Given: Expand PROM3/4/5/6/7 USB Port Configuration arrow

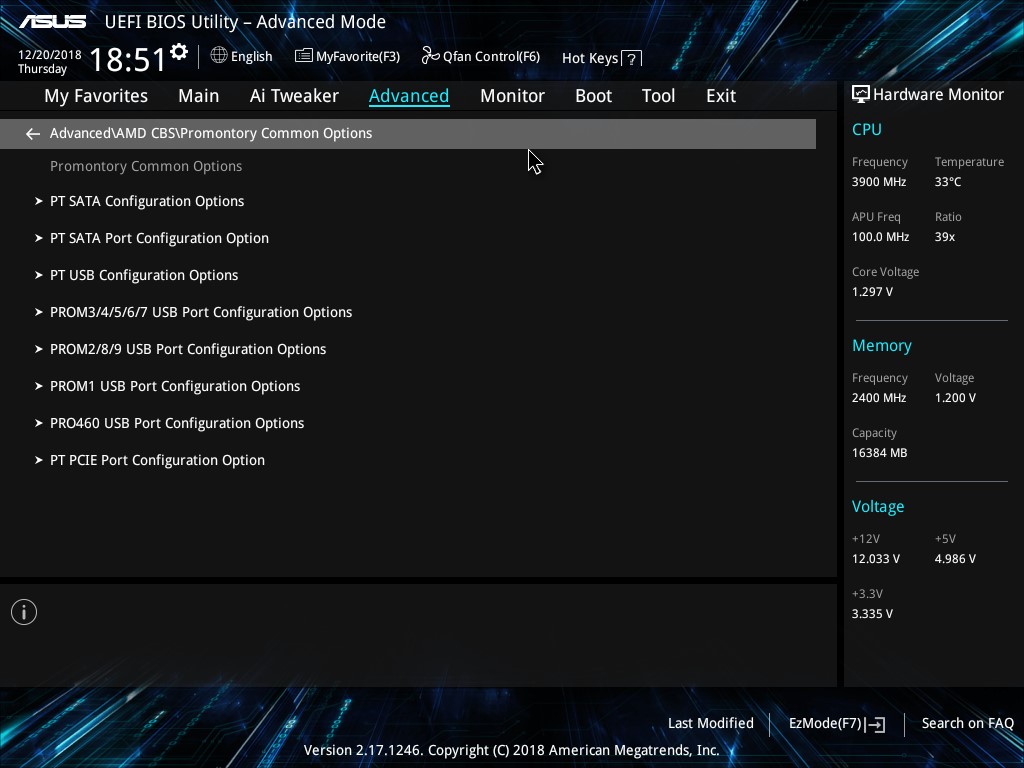Looking at the screenshot, I should point(39,312).
